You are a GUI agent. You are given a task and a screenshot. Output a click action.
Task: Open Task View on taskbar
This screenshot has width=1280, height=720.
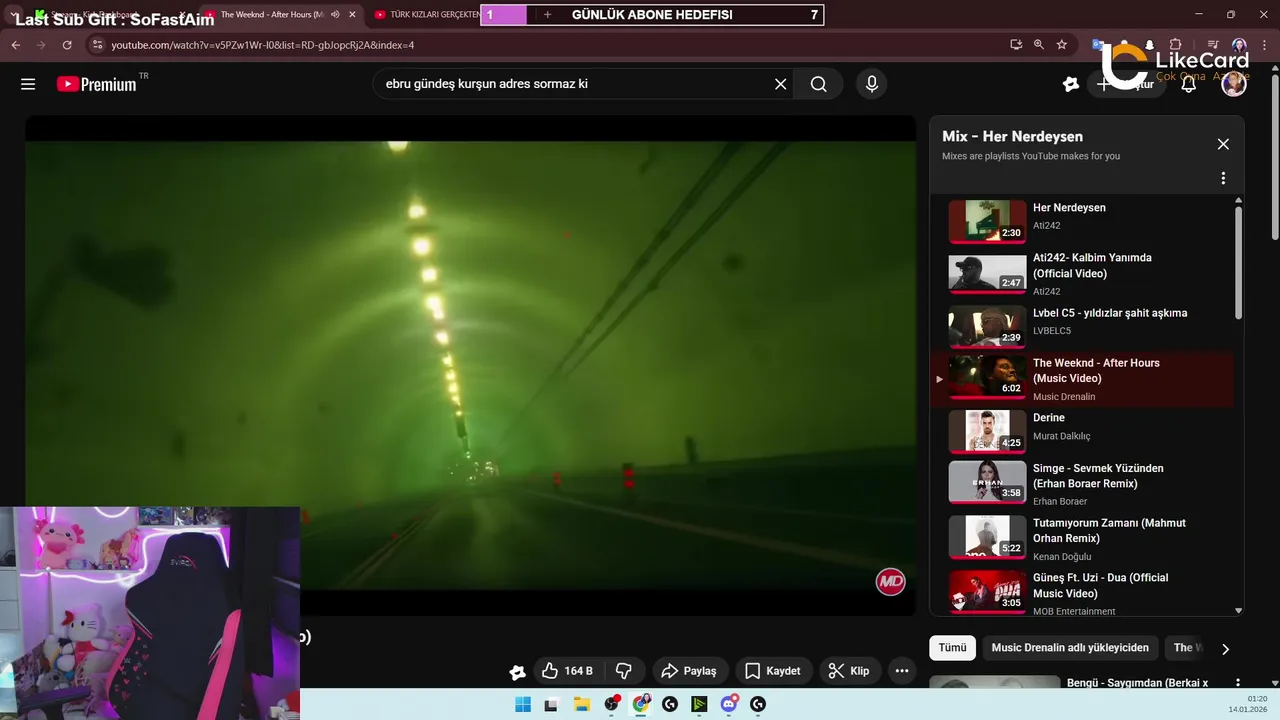pyautogui.click(x=551, y=704)
